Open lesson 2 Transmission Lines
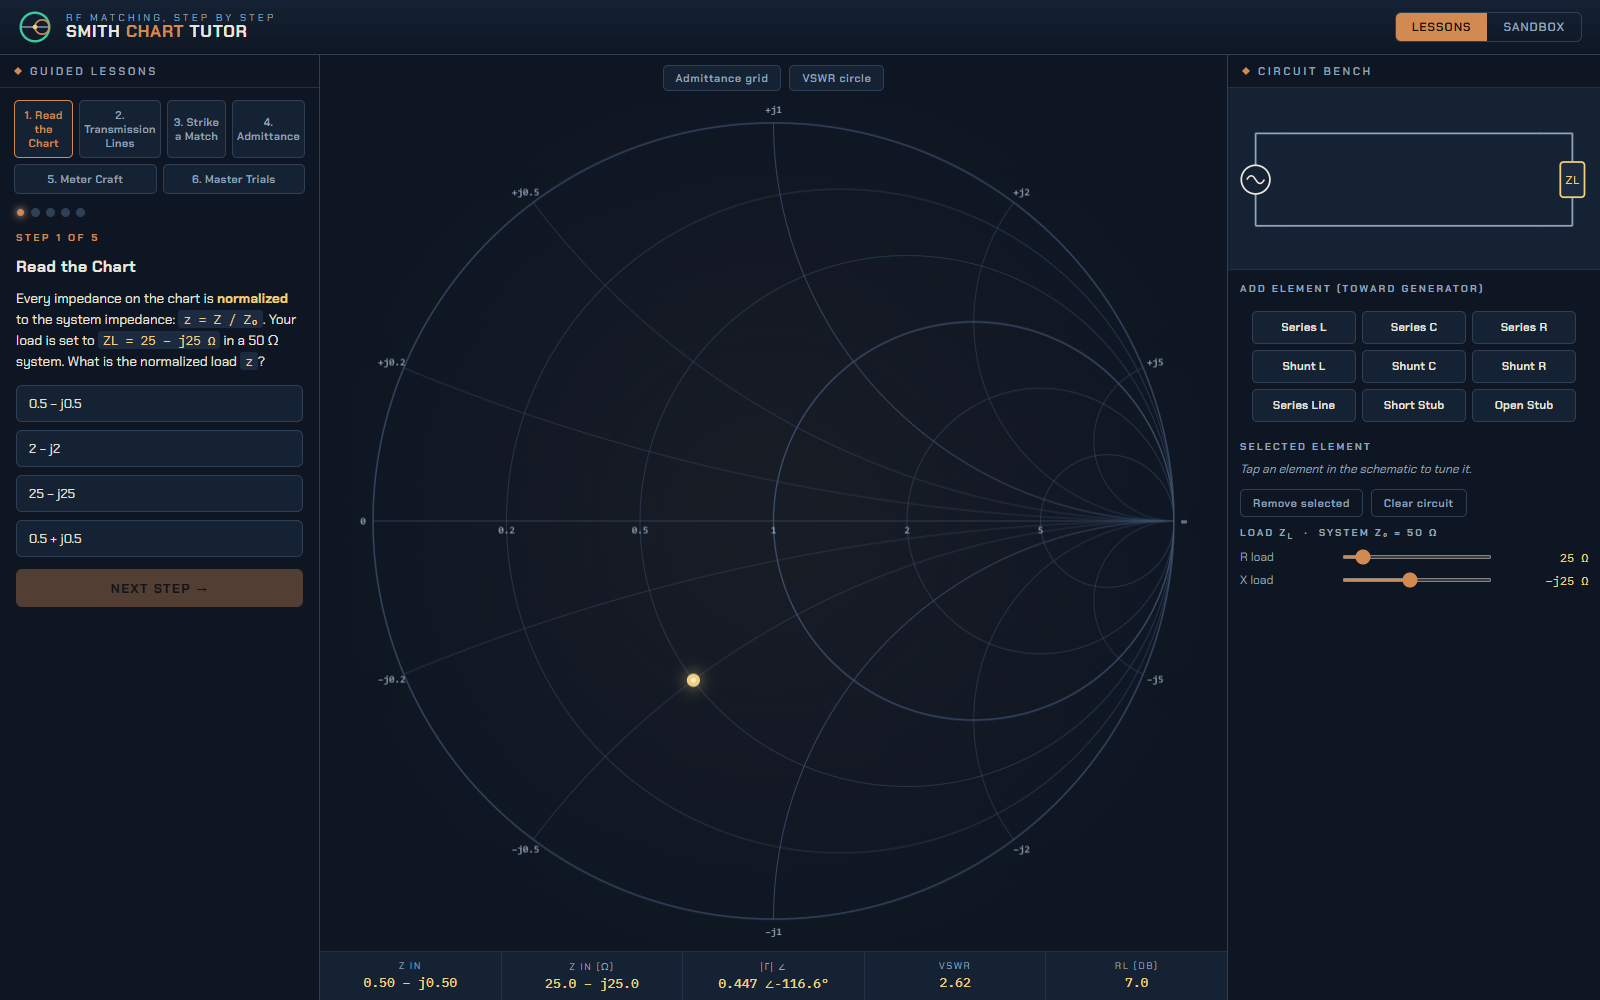1600x1000 pixels. coord(120,129)
